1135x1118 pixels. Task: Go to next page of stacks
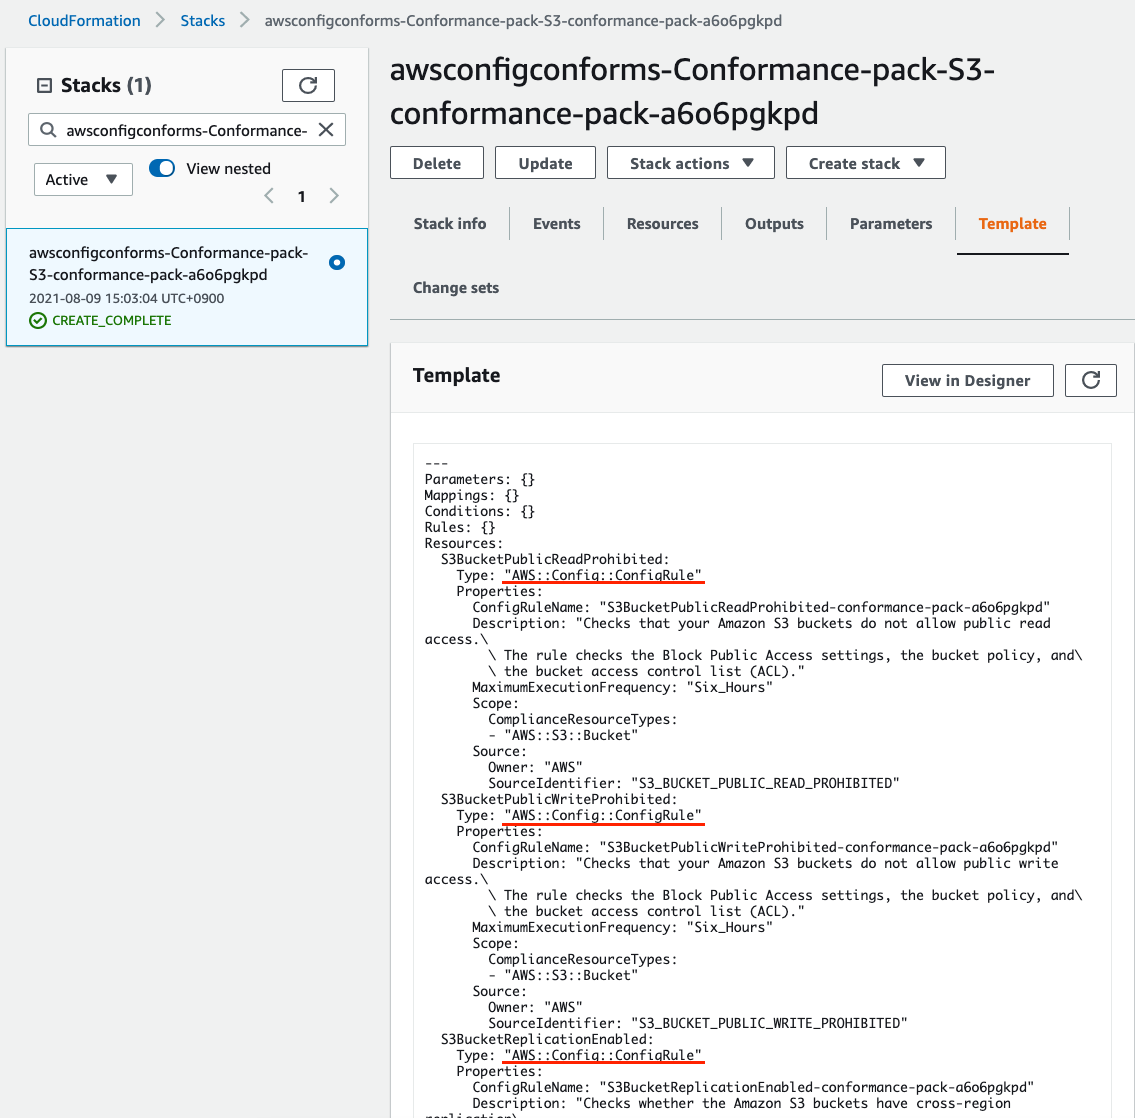click(334, 195)
